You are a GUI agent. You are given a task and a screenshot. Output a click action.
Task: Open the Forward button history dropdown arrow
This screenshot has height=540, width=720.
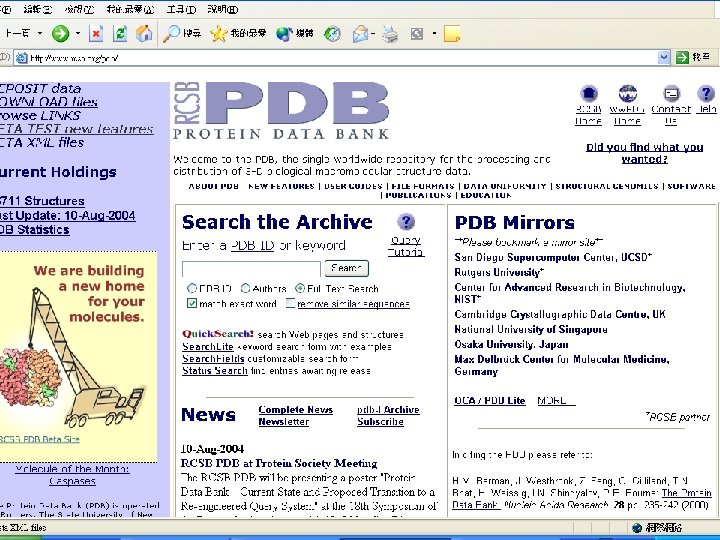tap(78, 33)
